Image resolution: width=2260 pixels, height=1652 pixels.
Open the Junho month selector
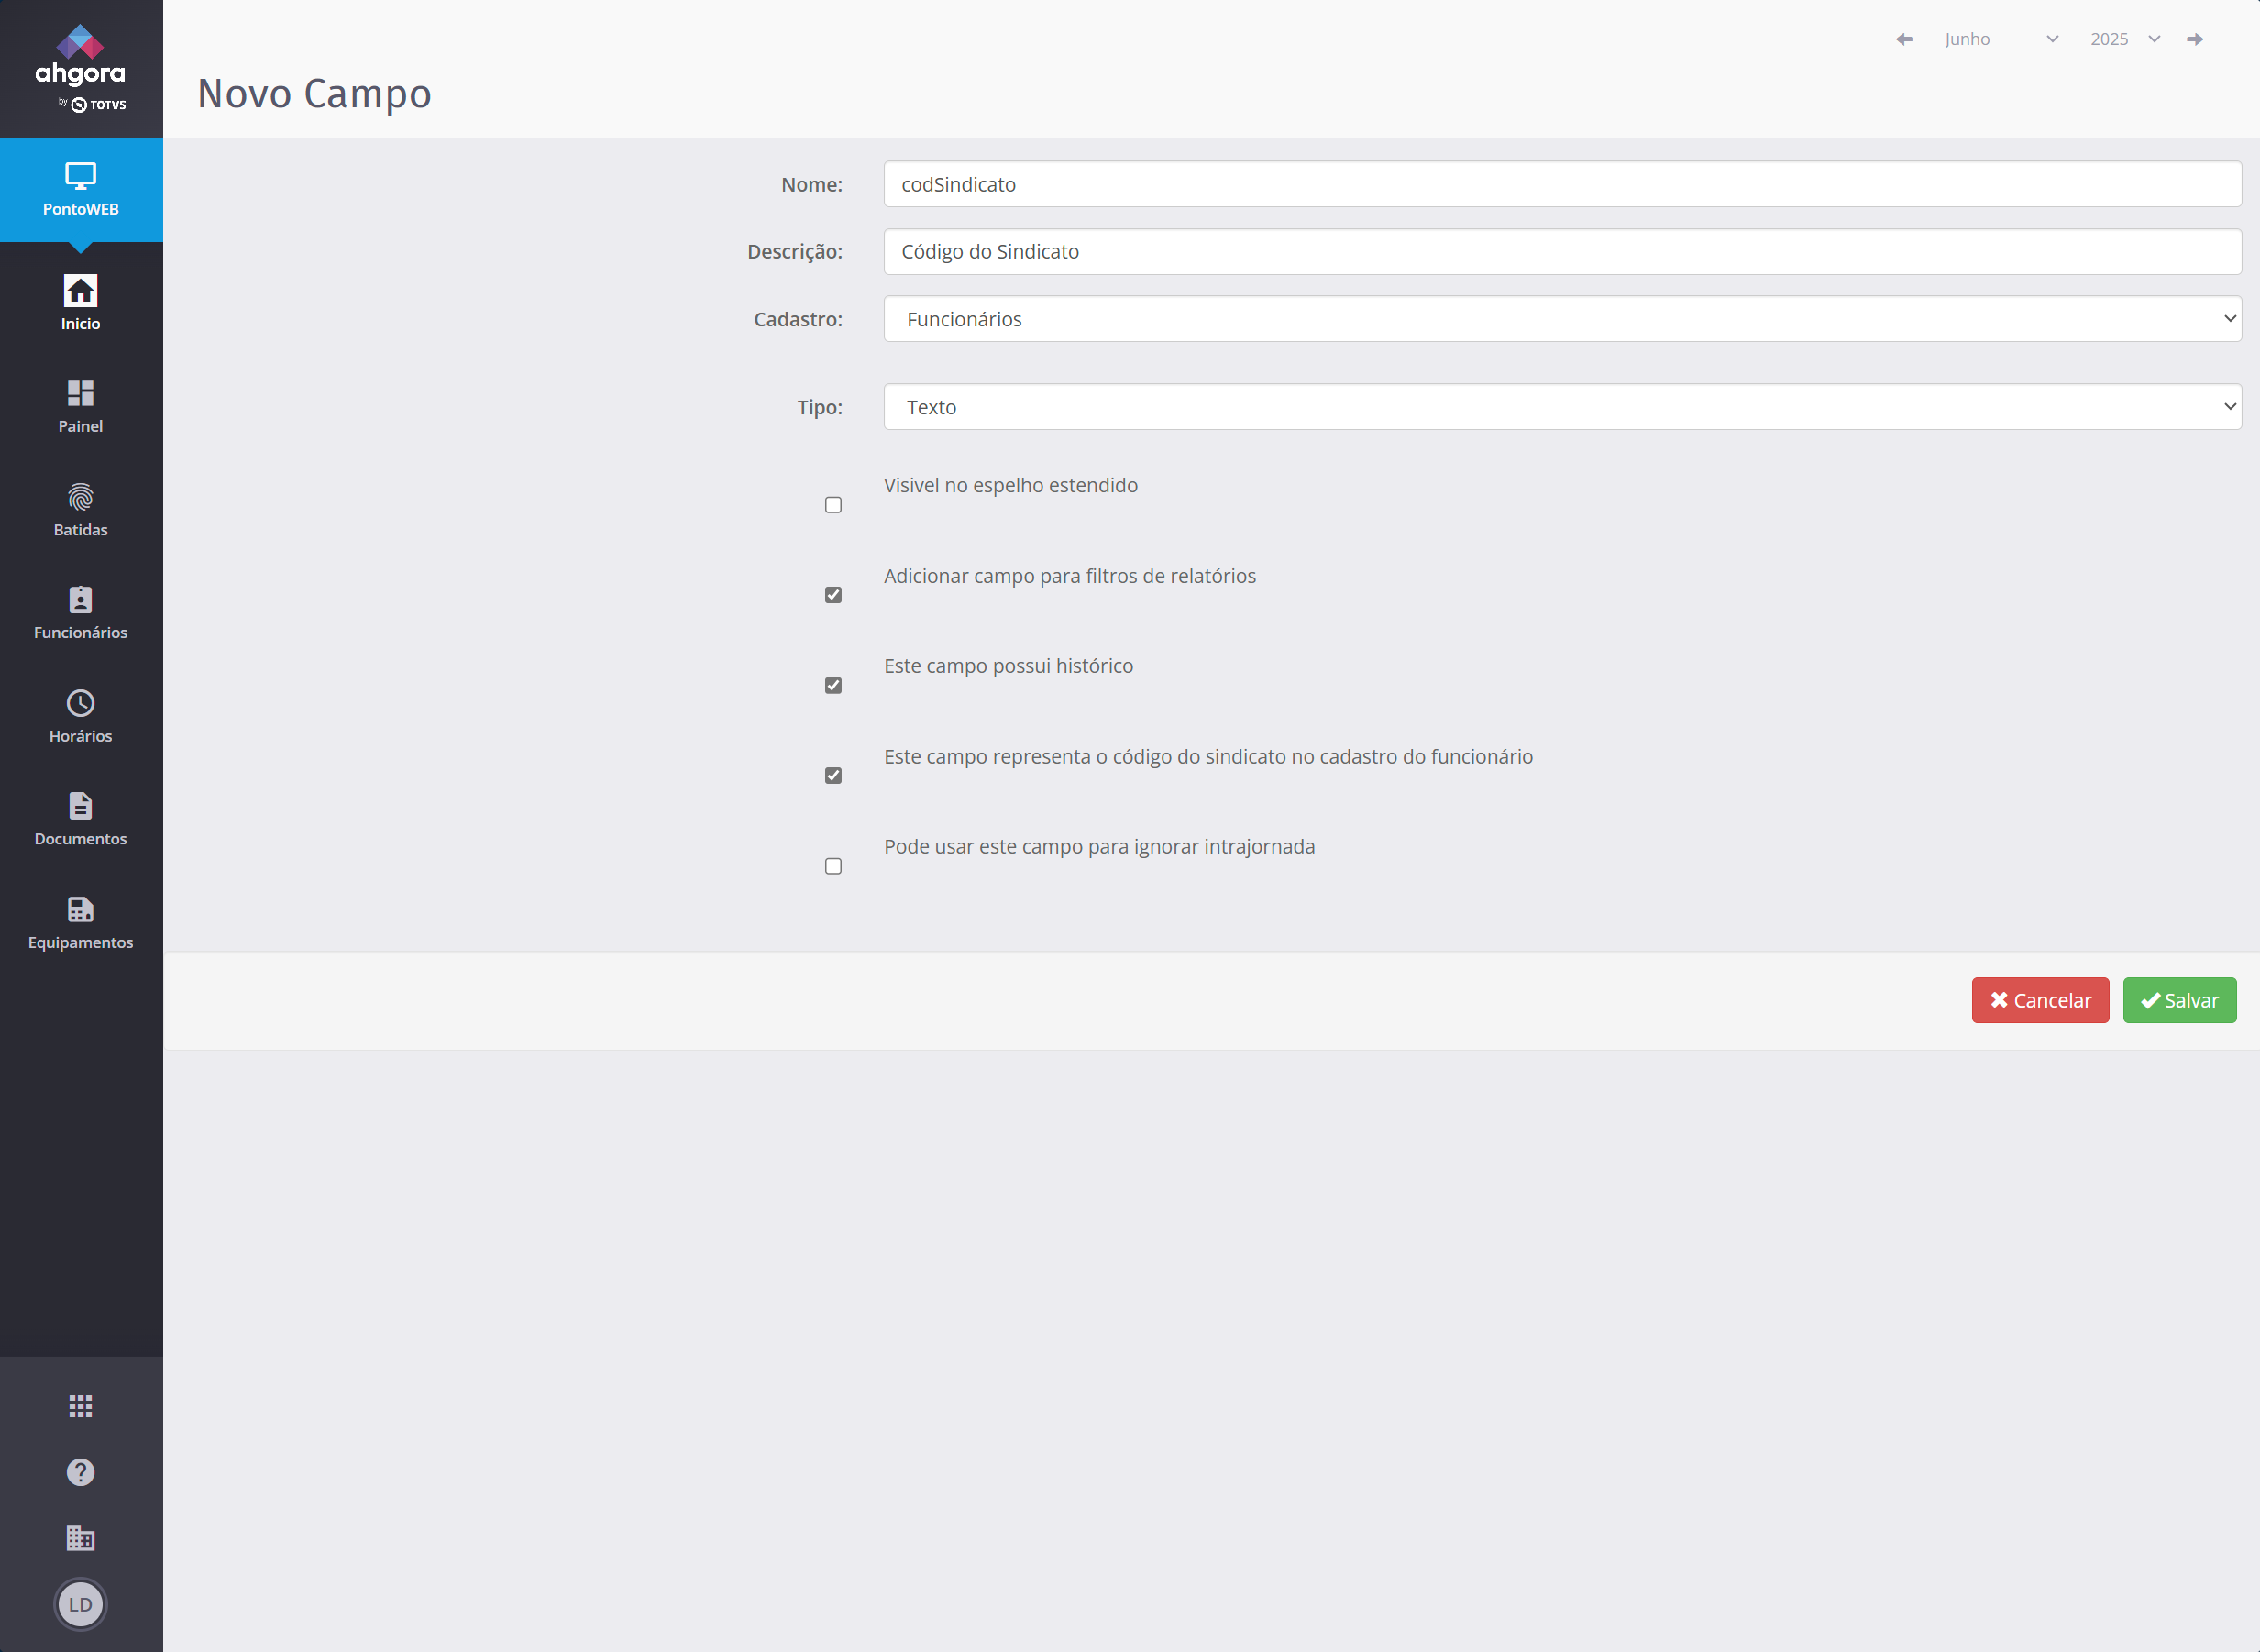tap(2000, 39)
